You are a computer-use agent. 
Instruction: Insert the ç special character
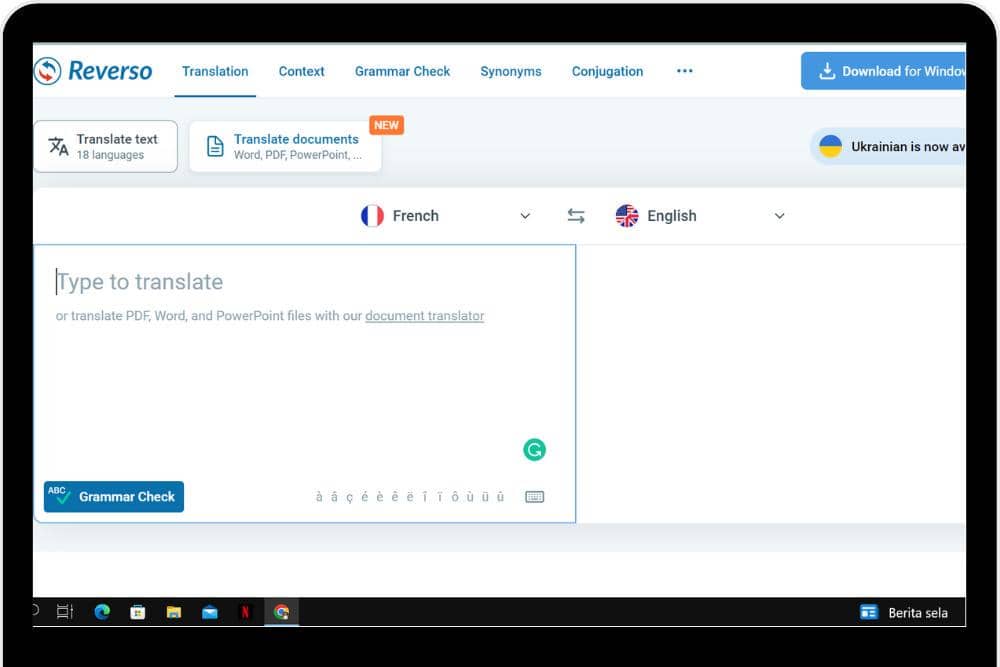[349, 497]
